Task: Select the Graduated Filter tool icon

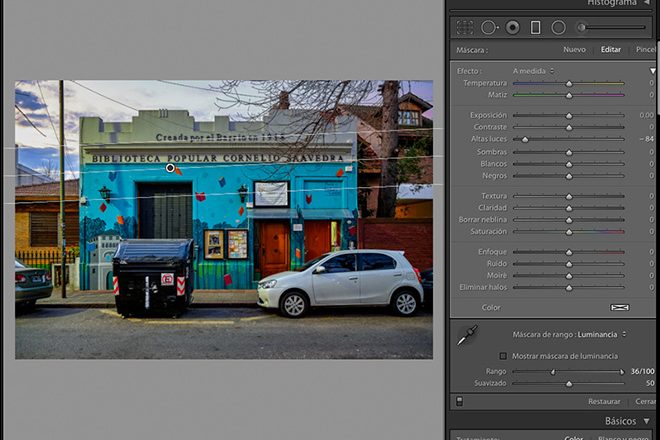Action: tap(535, 27)
